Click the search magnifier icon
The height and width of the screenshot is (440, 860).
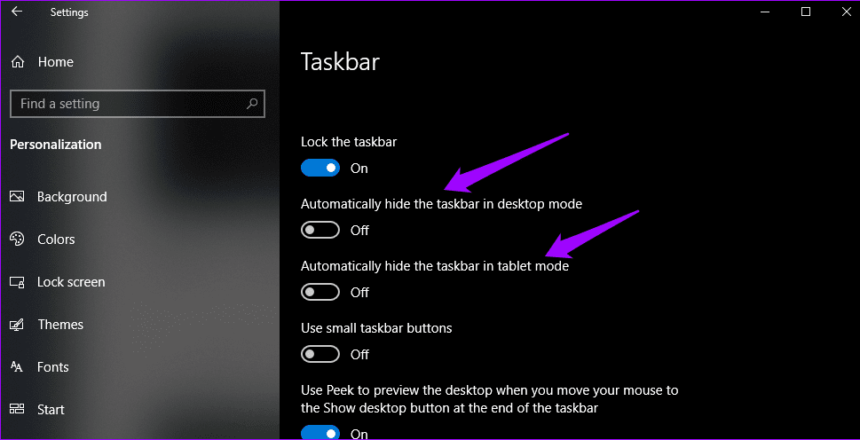252,104
